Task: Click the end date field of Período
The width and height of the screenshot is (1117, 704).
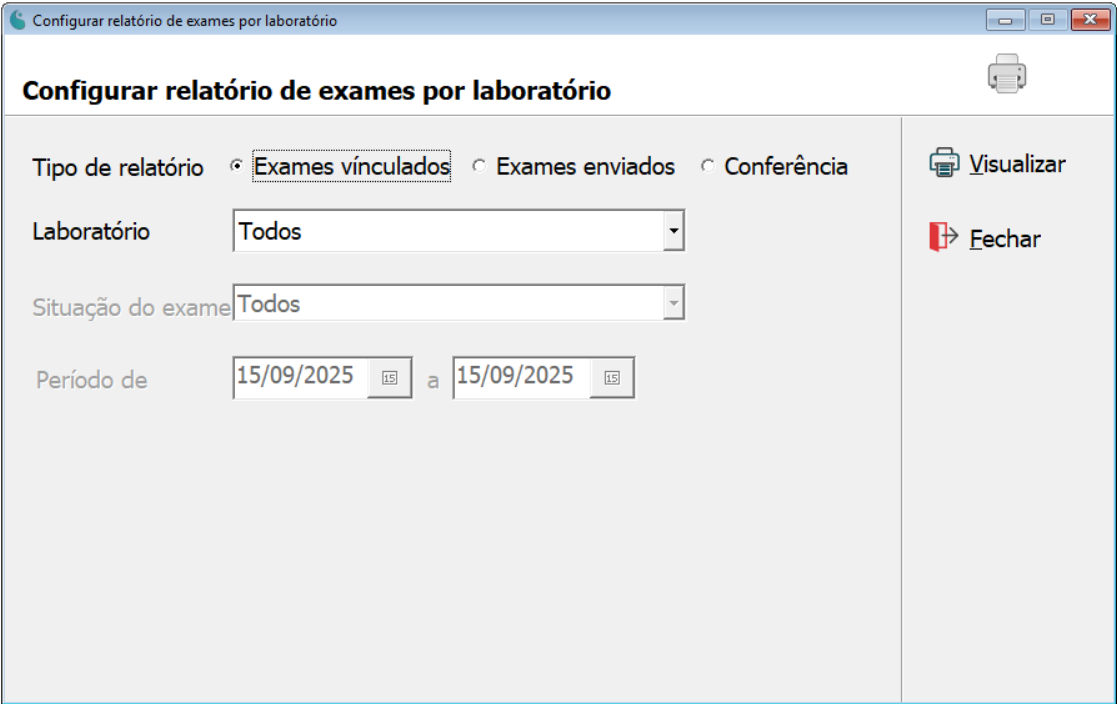Action: pyautogui.click(x=522, y=377)
